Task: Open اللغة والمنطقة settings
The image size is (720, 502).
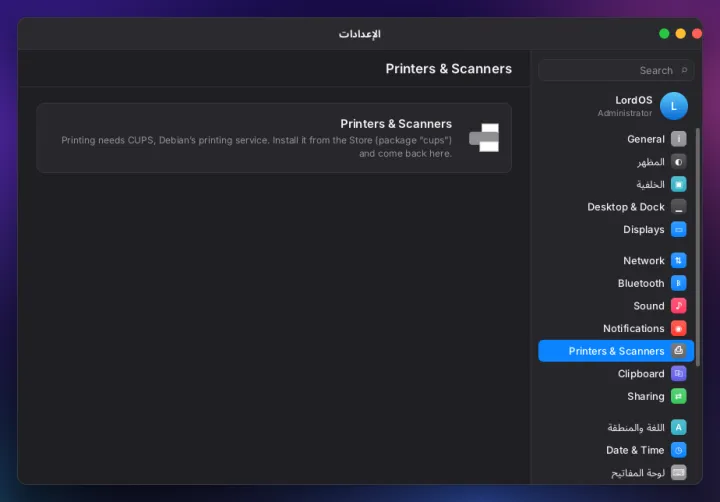Action: [616, 427]
